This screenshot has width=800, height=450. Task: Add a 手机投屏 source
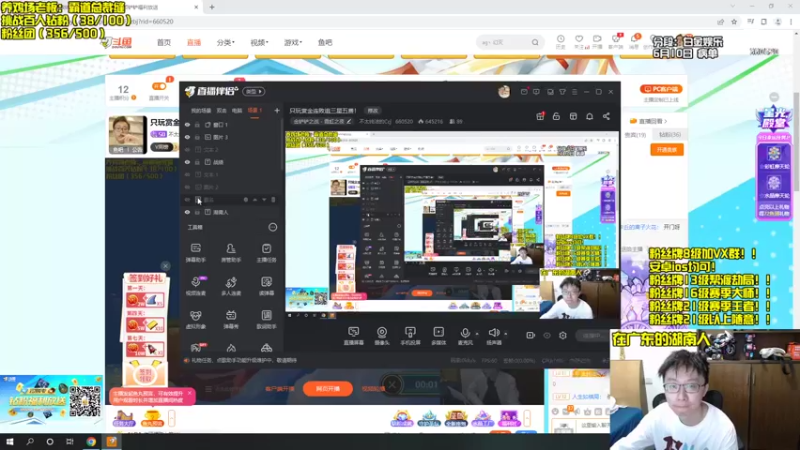pos(410,336)
